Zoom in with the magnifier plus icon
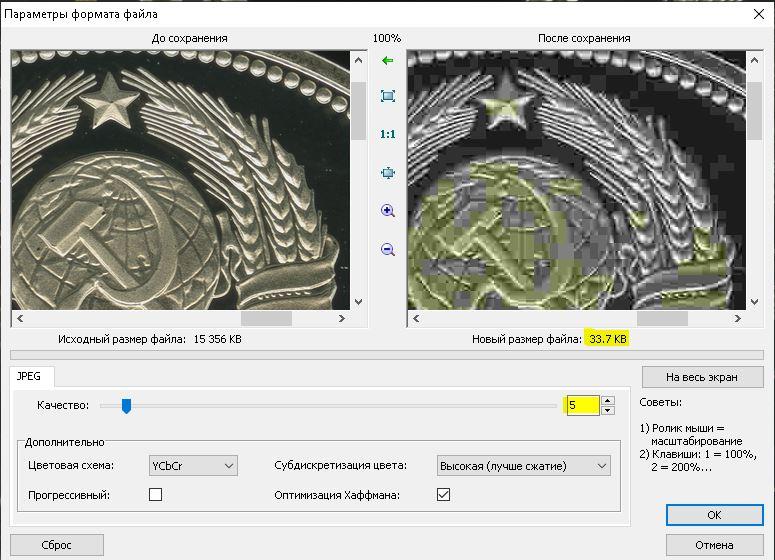Screen dimensions: 775x560 click(388, 211)
